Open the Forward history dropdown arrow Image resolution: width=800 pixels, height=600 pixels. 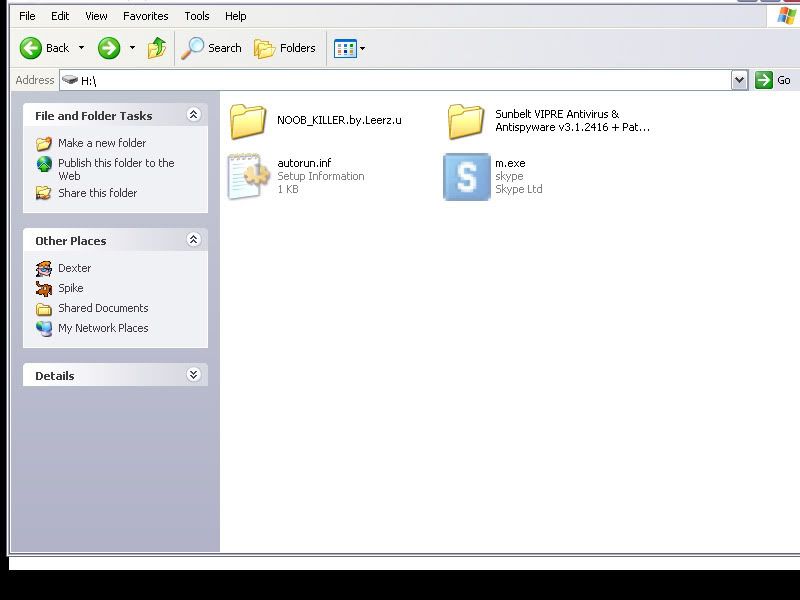tap(133, 48)
